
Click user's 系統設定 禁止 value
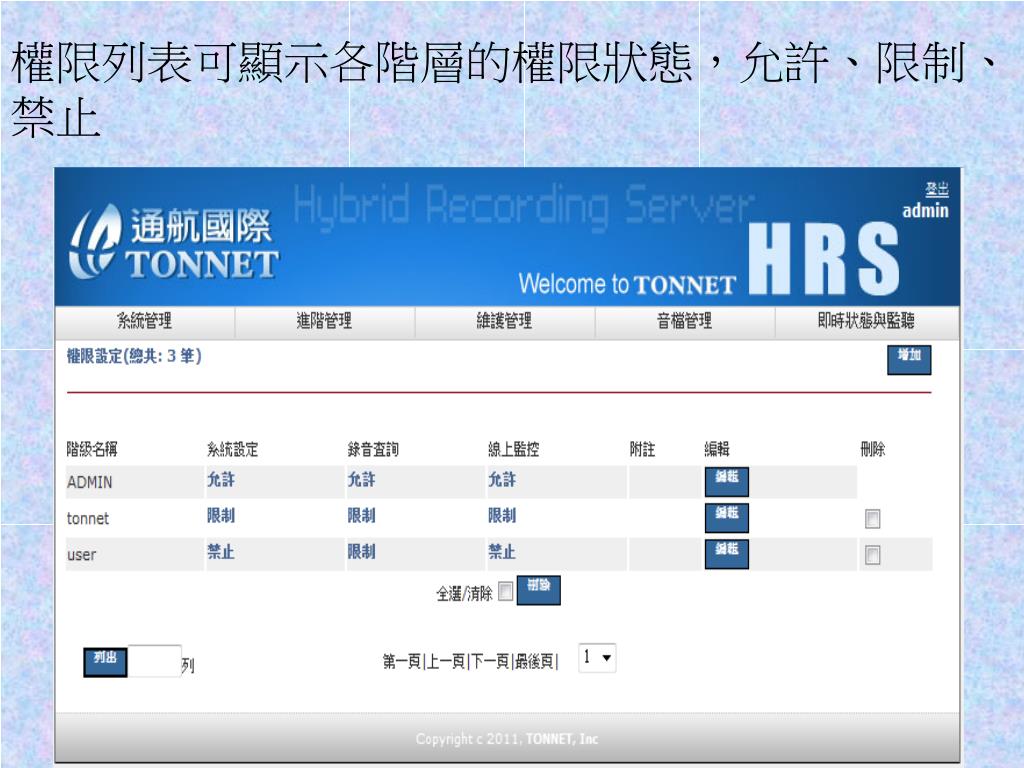[221, 552]
